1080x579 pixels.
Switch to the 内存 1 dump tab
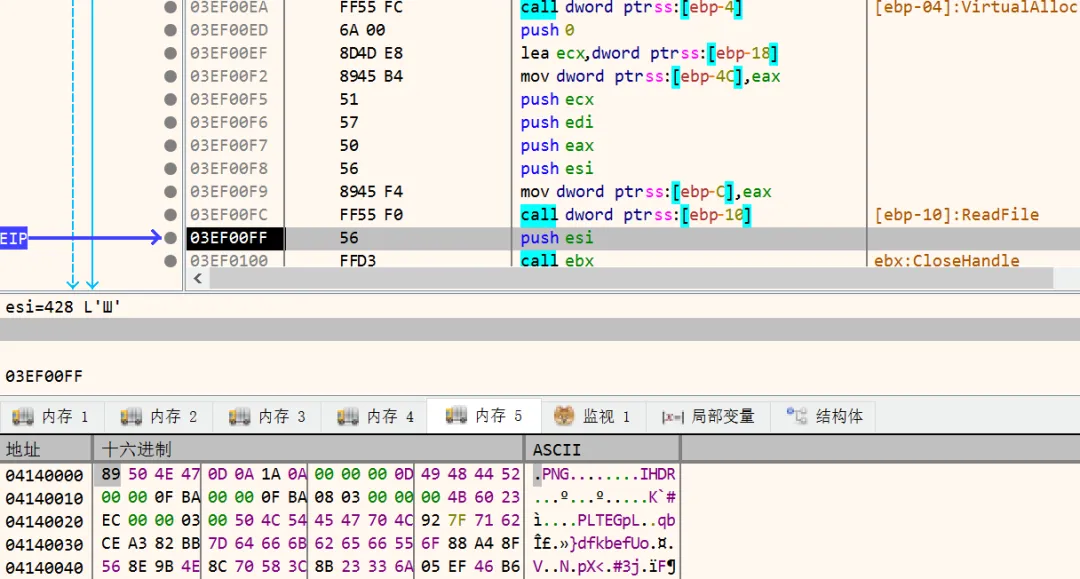tap(52, 416)
